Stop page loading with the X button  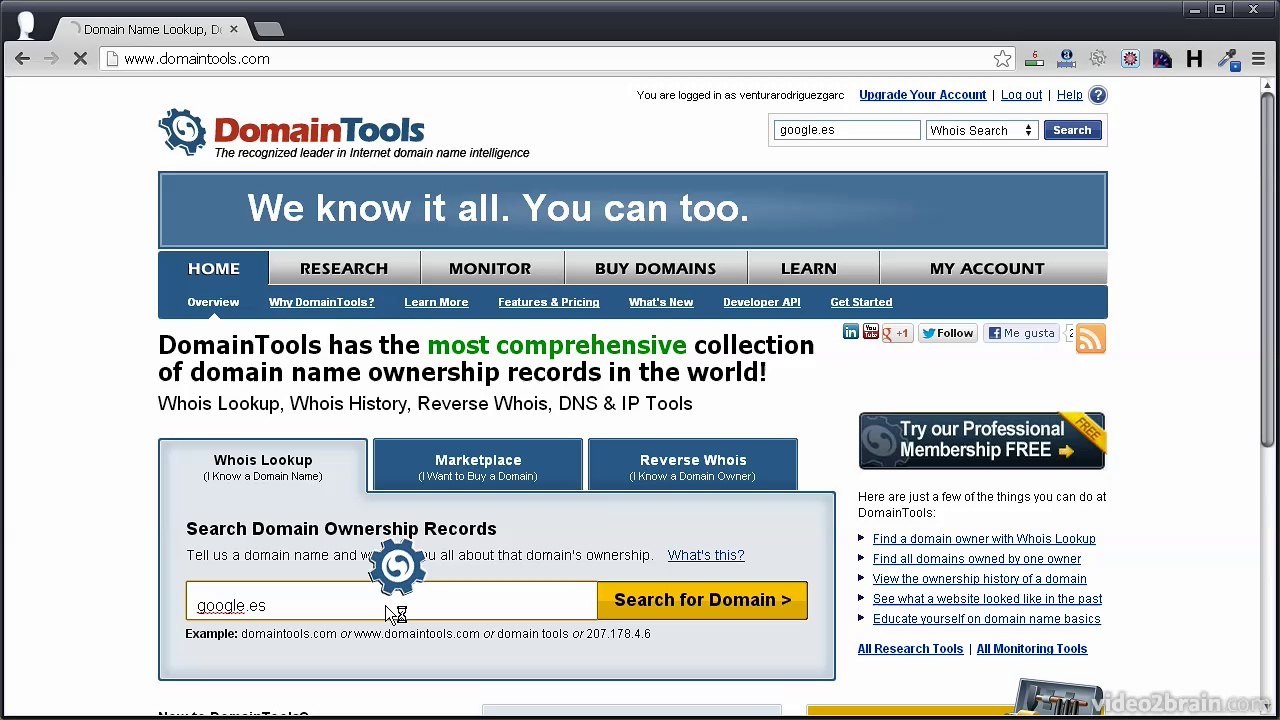[80, 59]
